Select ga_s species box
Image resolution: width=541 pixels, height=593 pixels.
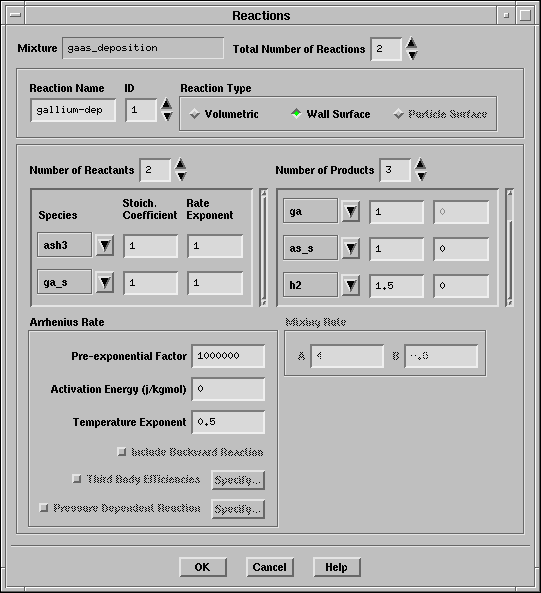64,282
